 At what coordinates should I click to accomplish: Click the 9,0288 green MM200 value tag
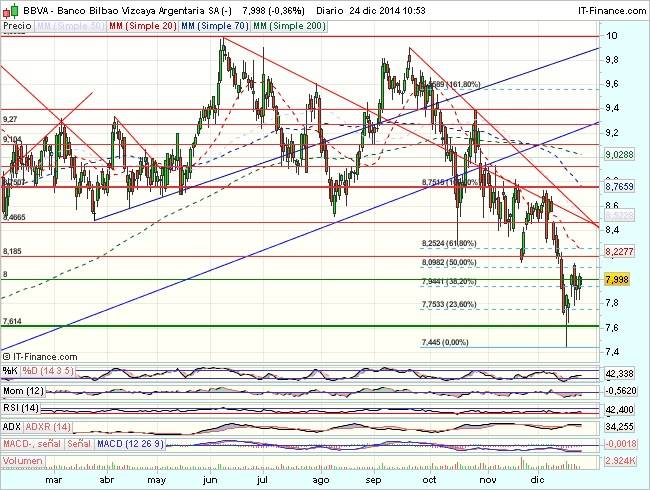[619, 155]
